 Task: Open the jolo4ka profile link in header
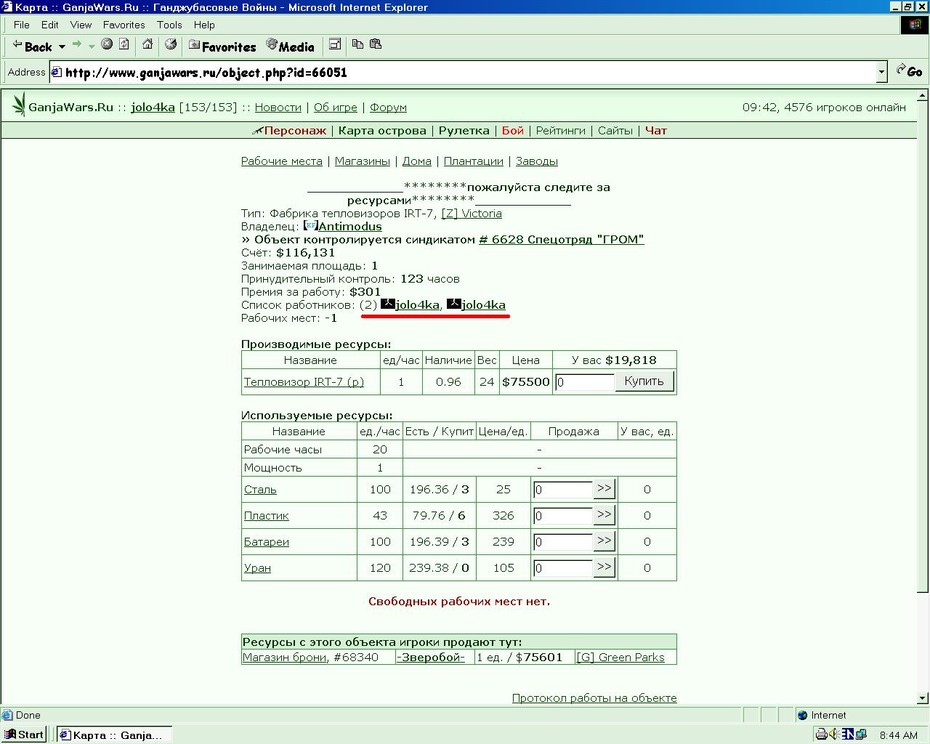pos(153,107)
